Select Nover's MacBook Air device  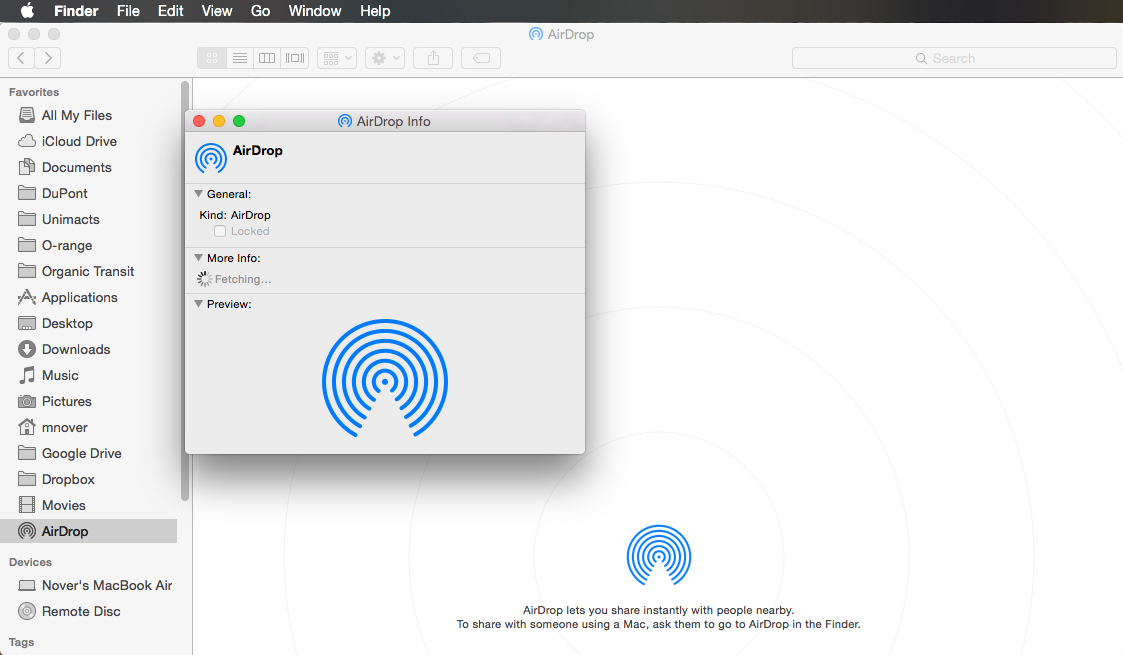click(x=89, y=586)
